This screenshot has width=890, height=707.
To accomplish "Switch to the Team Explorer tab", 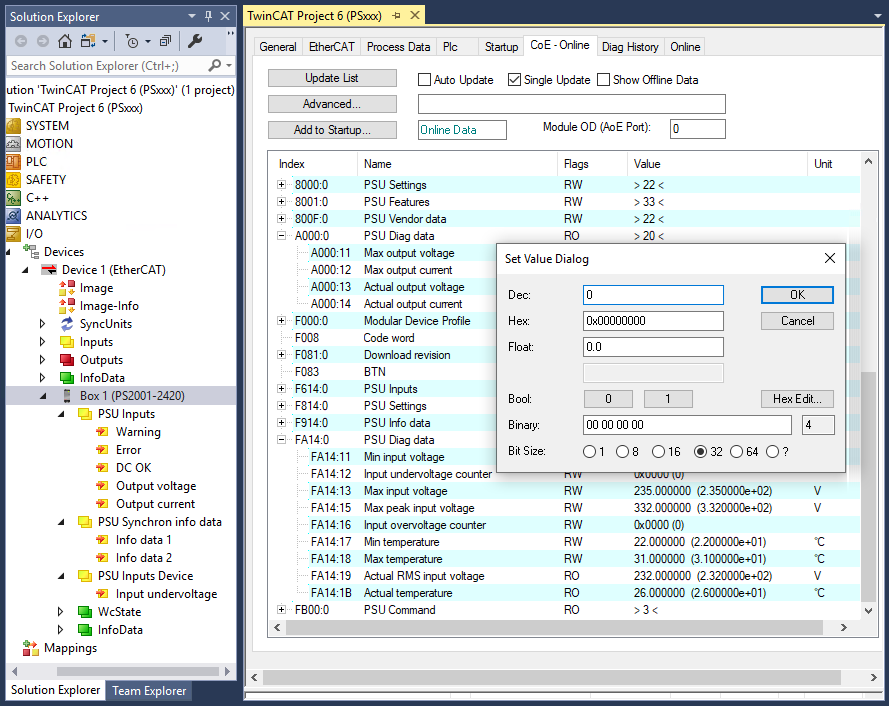I will pos(149,691).
